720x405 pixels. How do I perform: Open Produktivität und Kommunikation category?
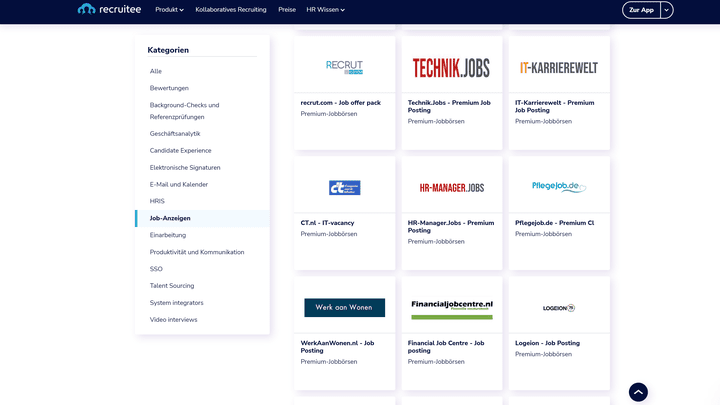[197, 252]
